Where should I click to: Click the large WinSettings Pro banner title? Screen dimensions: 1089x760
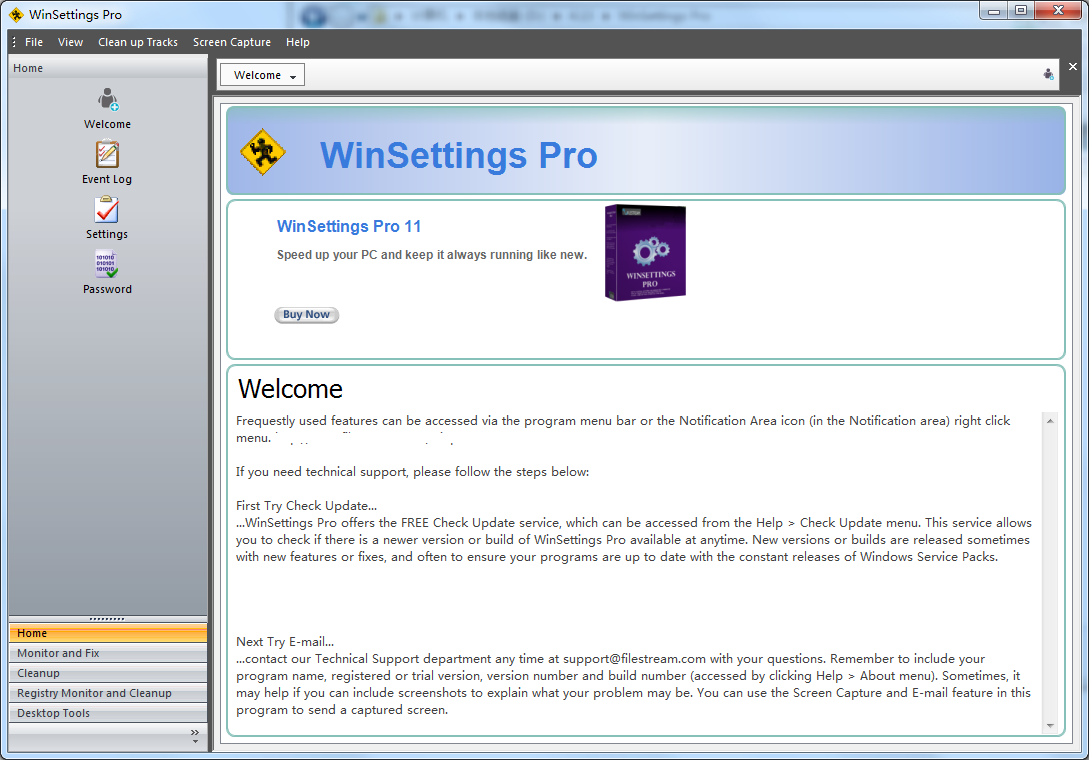pos(458,155)
